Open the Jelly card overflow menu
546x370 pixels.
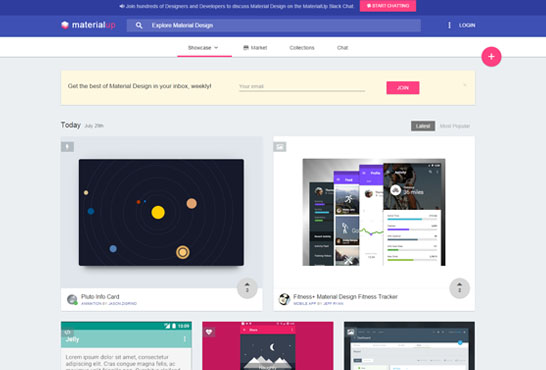click(x=185, y=339)
